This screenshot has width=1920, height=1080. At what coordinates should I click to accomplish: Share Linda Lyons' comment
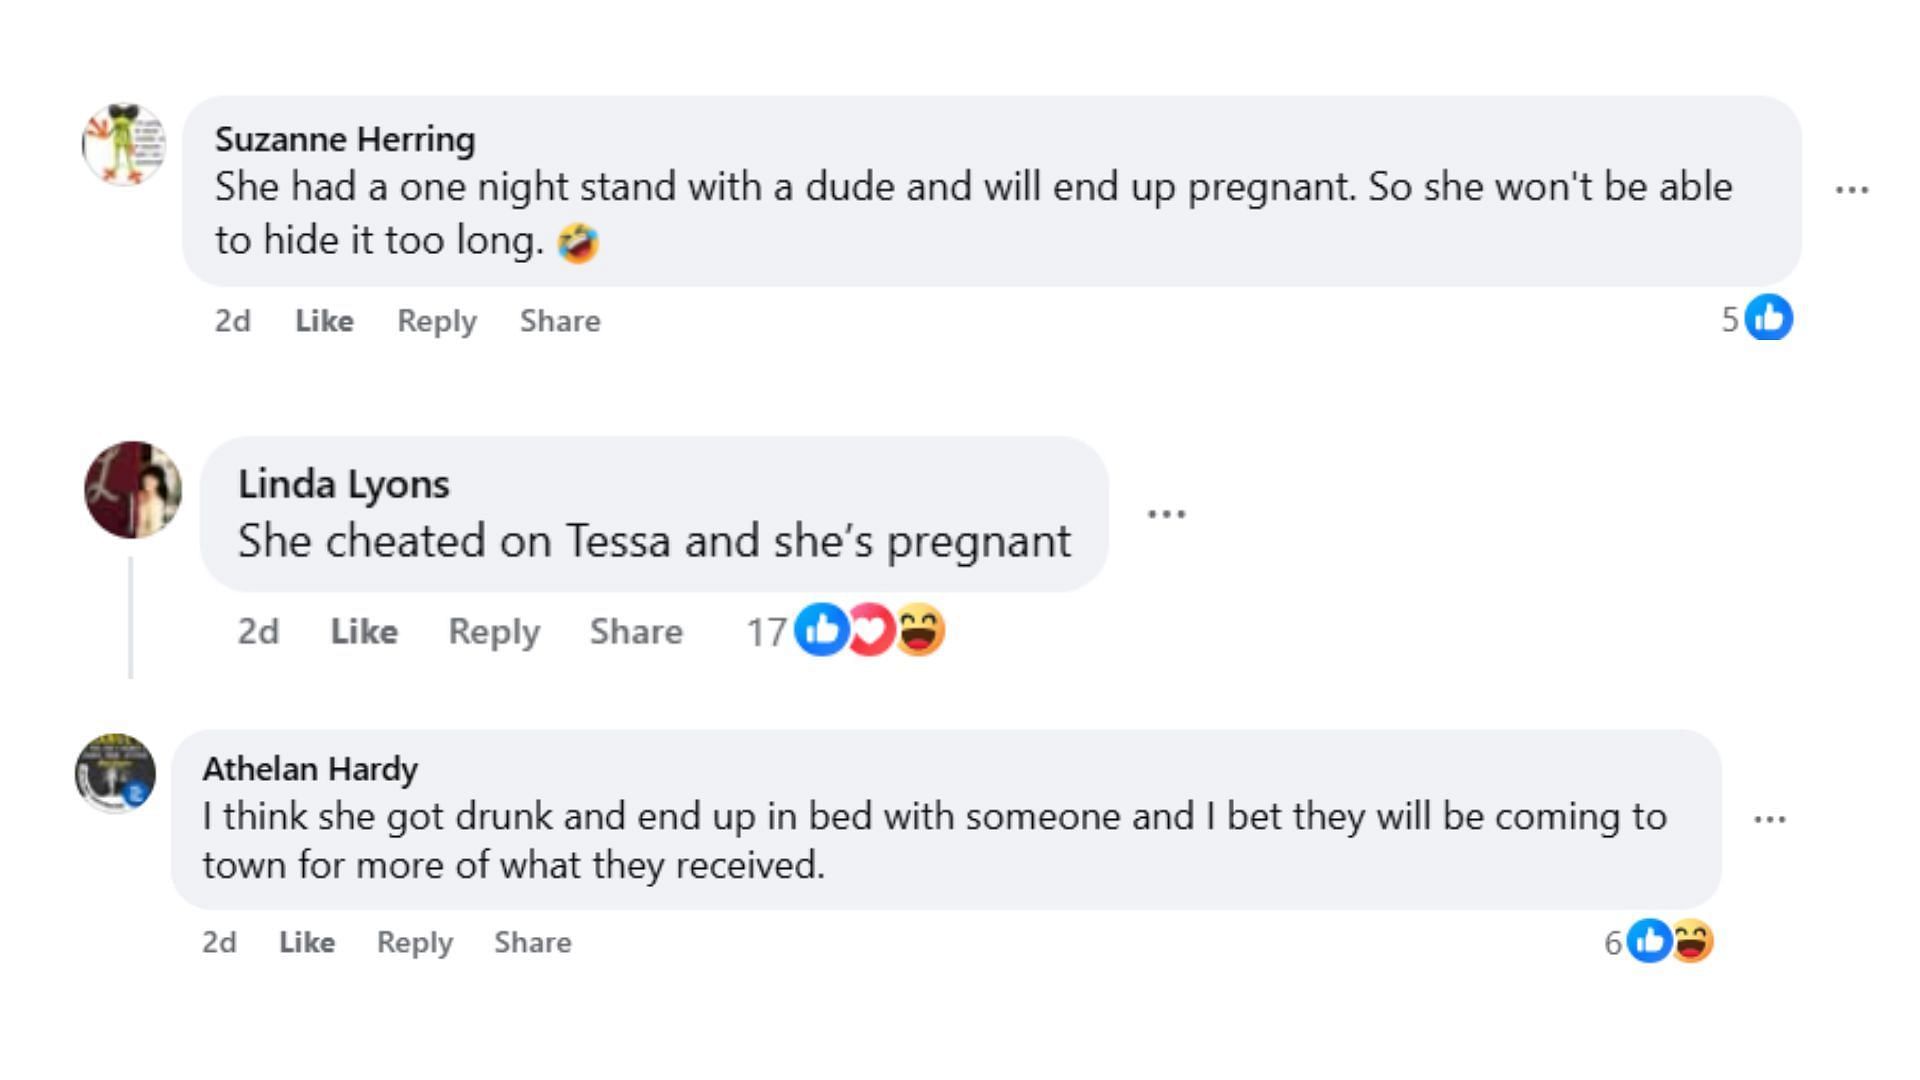point(636,632)
